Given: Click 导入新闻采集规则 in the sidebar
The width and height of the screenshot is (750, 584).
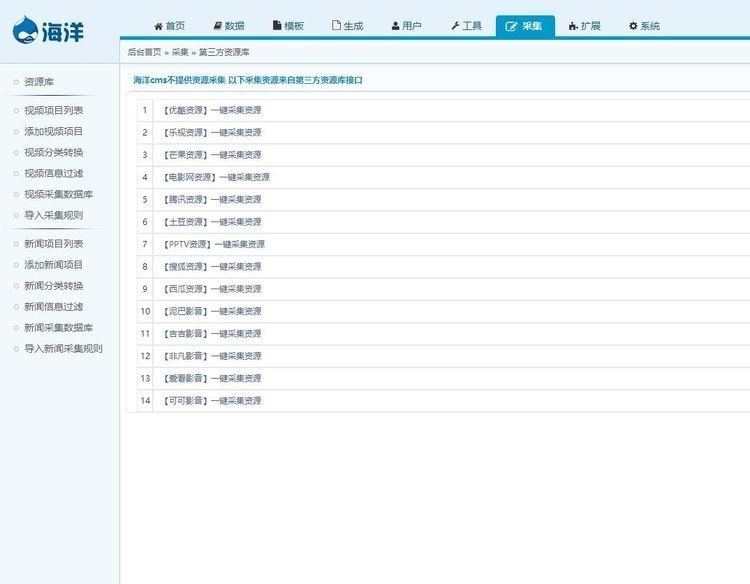Looking at the screenshot, I should coord(63,349).
